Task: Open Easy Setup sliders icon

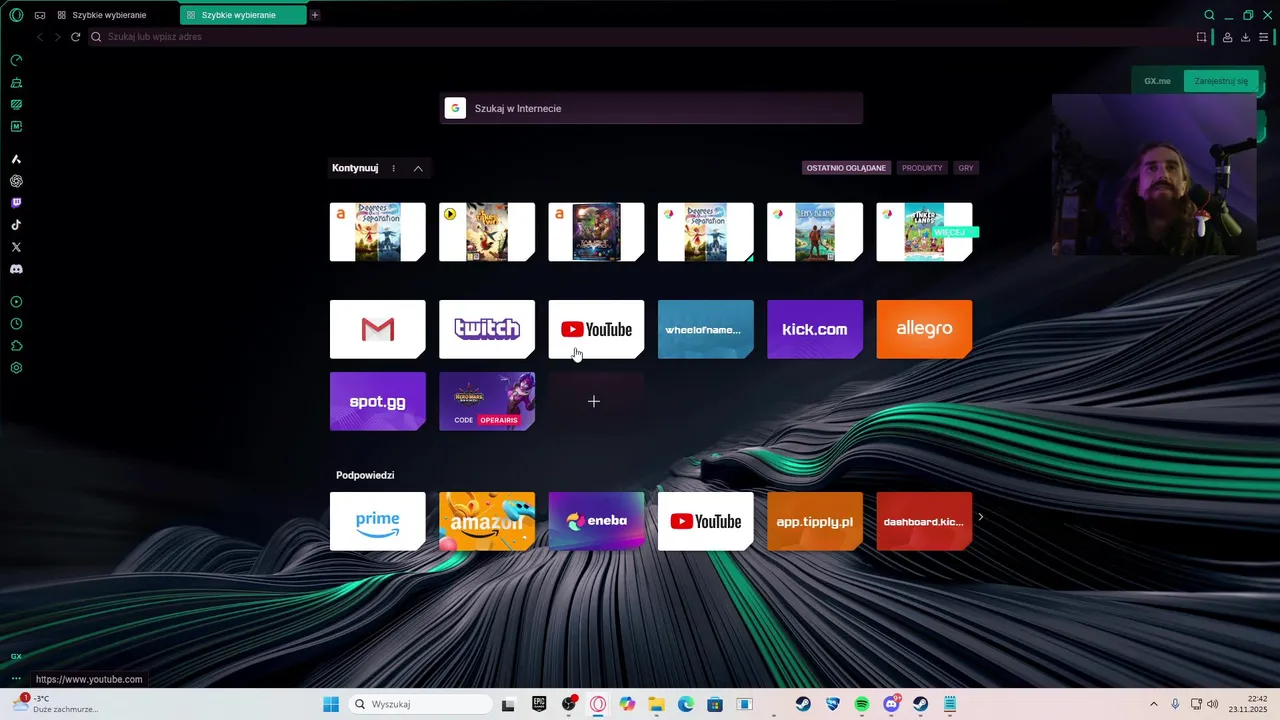Action: pyautogui.click(x=1263, y=37)
